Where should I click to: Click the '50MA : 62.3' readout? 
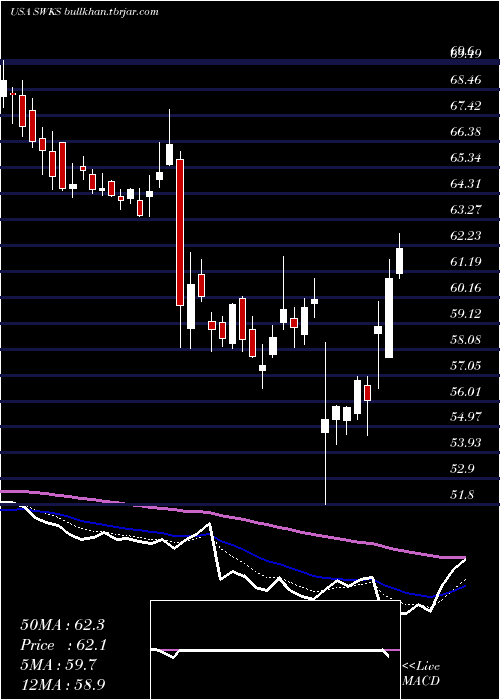coord(62,625)
